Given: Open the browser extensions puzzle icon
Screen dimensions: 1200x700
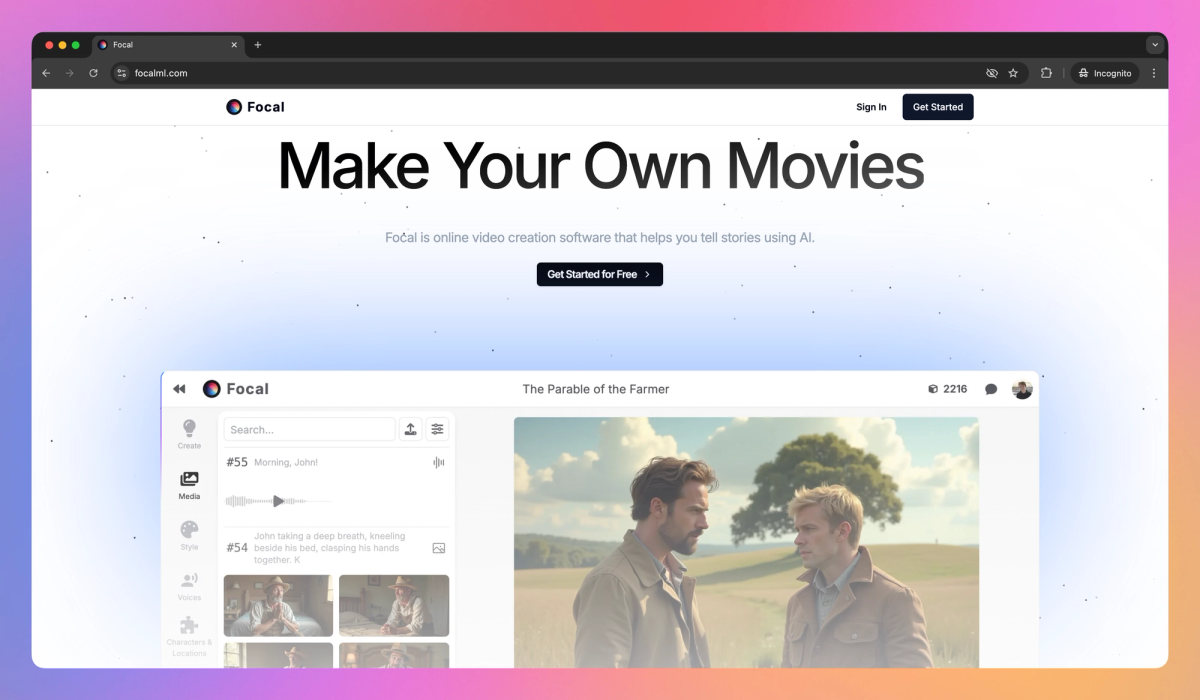Looking at the screenshot, I should click(1046, 73).
